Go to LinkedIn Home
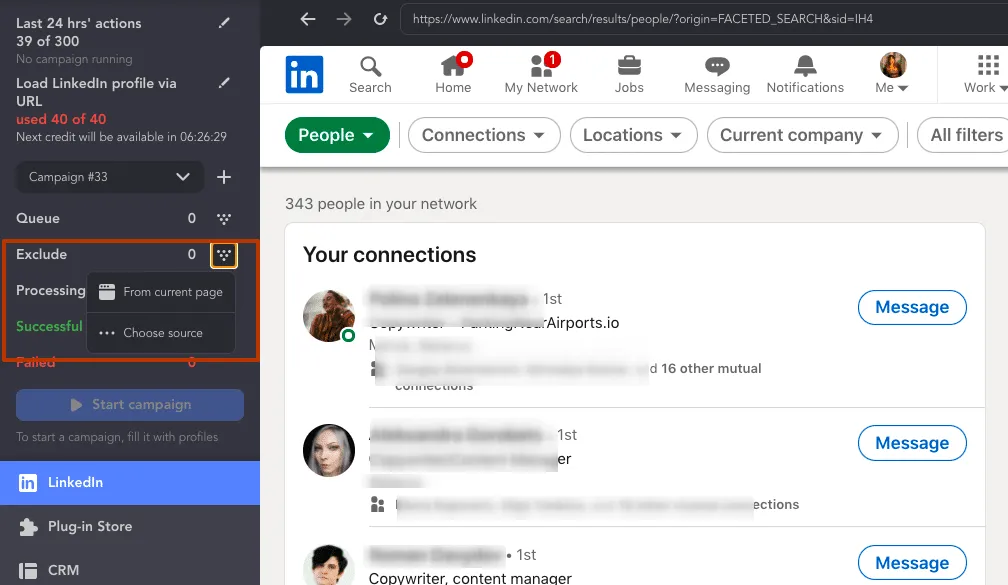Image resolution: width=1008 pixels, height=585 pixels. pos(453,75)
